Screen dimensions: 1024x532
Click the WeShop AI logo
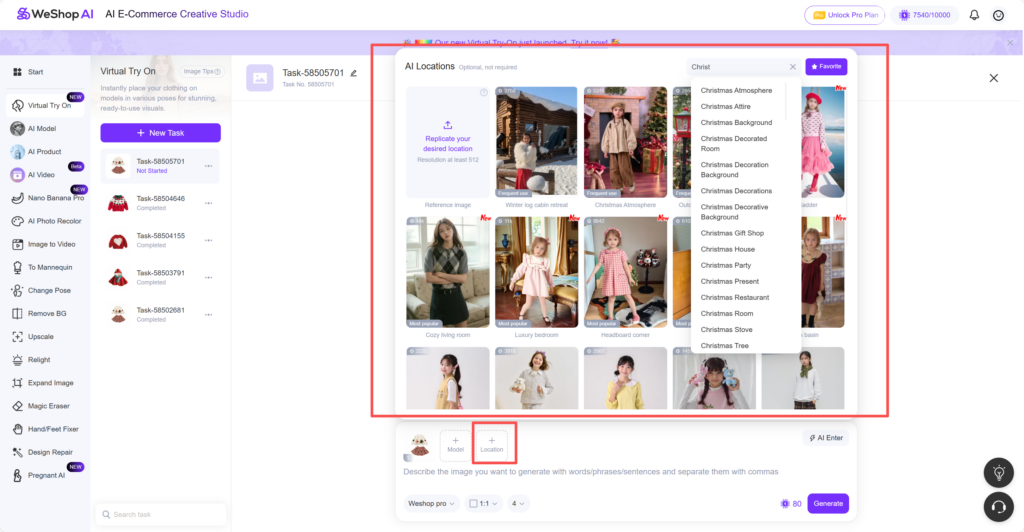56,14
